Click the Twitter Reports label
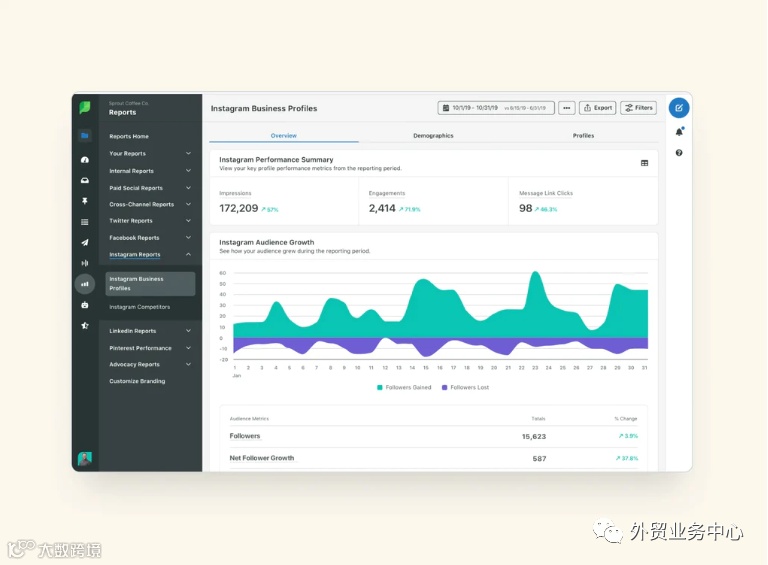The width and height of the screenshot is (768, 565). pos(131,221)
